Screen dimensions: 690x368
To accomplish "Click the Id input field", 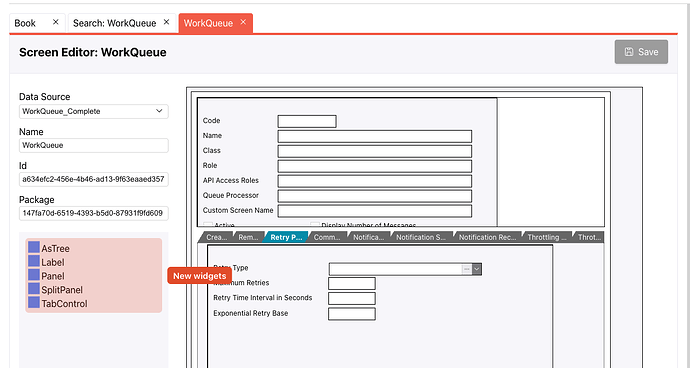I will coord(94,179).
